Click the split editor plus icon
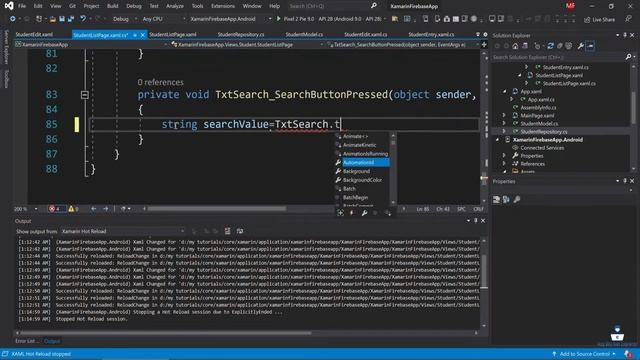 click(x=484, y=44)
